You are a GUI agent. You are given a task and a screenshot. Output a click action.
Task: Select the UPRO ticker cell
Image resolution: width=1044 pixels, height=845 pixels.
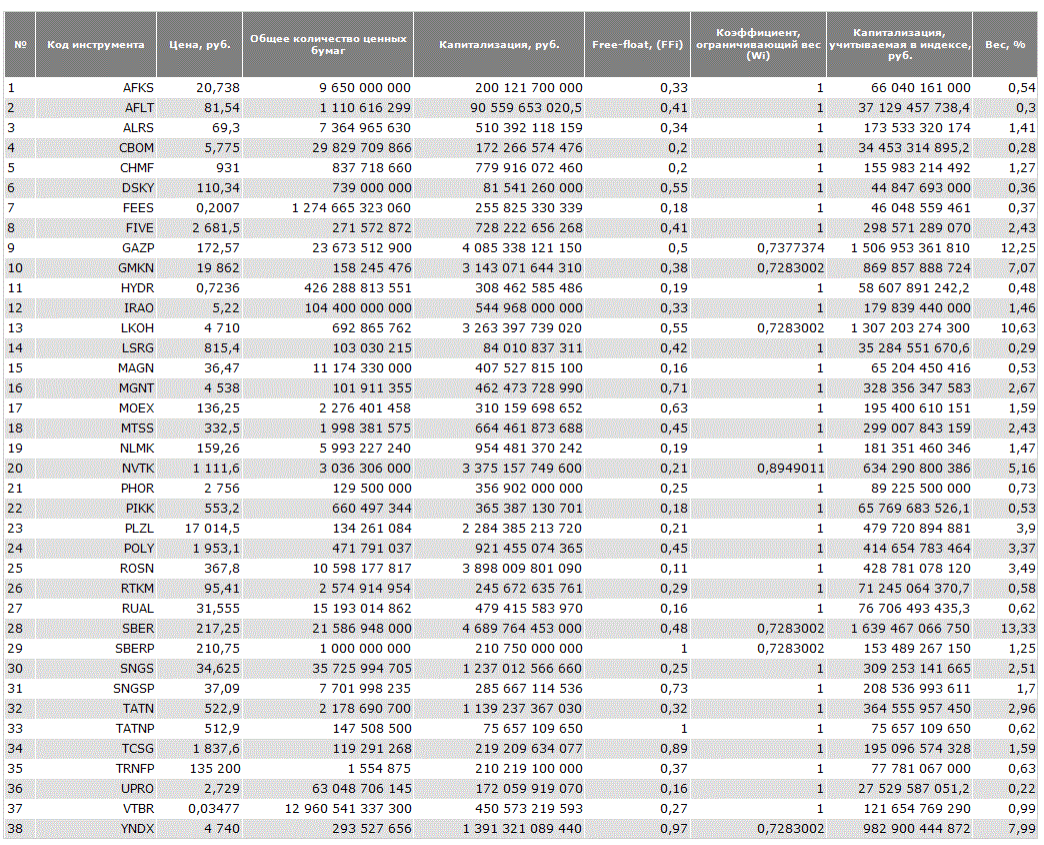[x=96, y=788]
